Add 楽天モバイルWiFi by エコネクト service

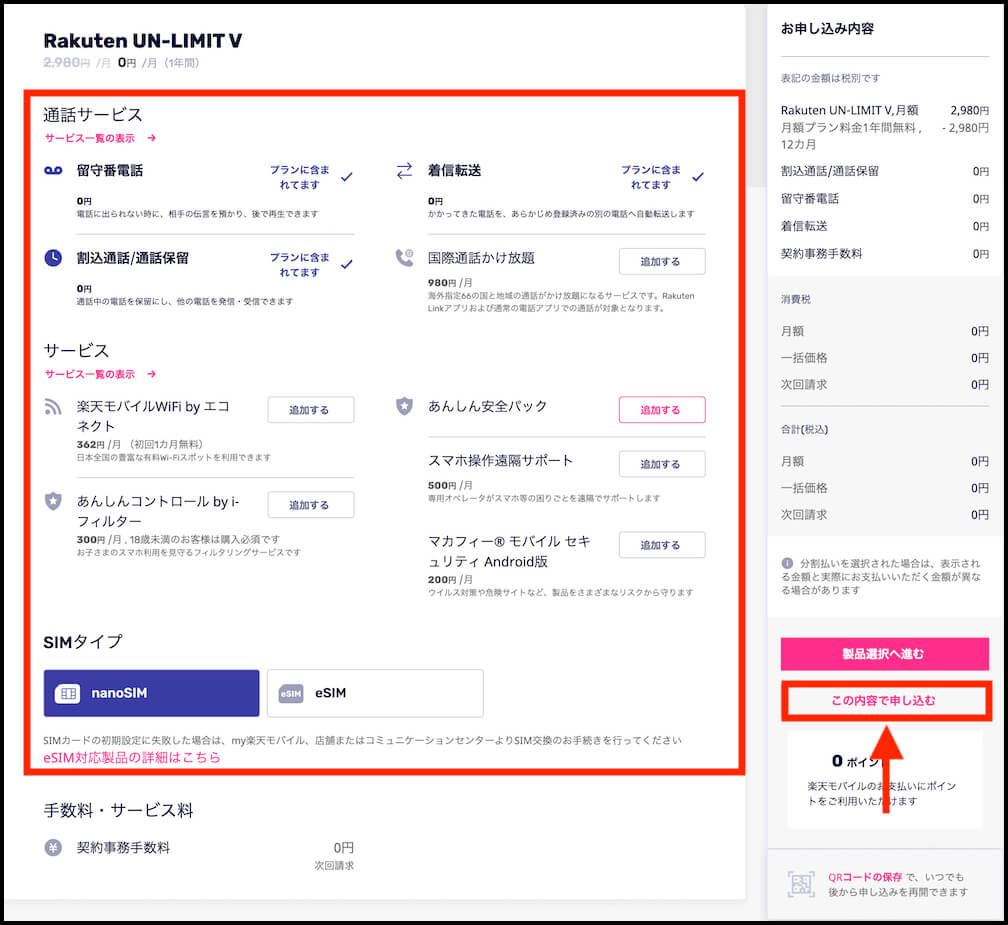pos(311,409)
